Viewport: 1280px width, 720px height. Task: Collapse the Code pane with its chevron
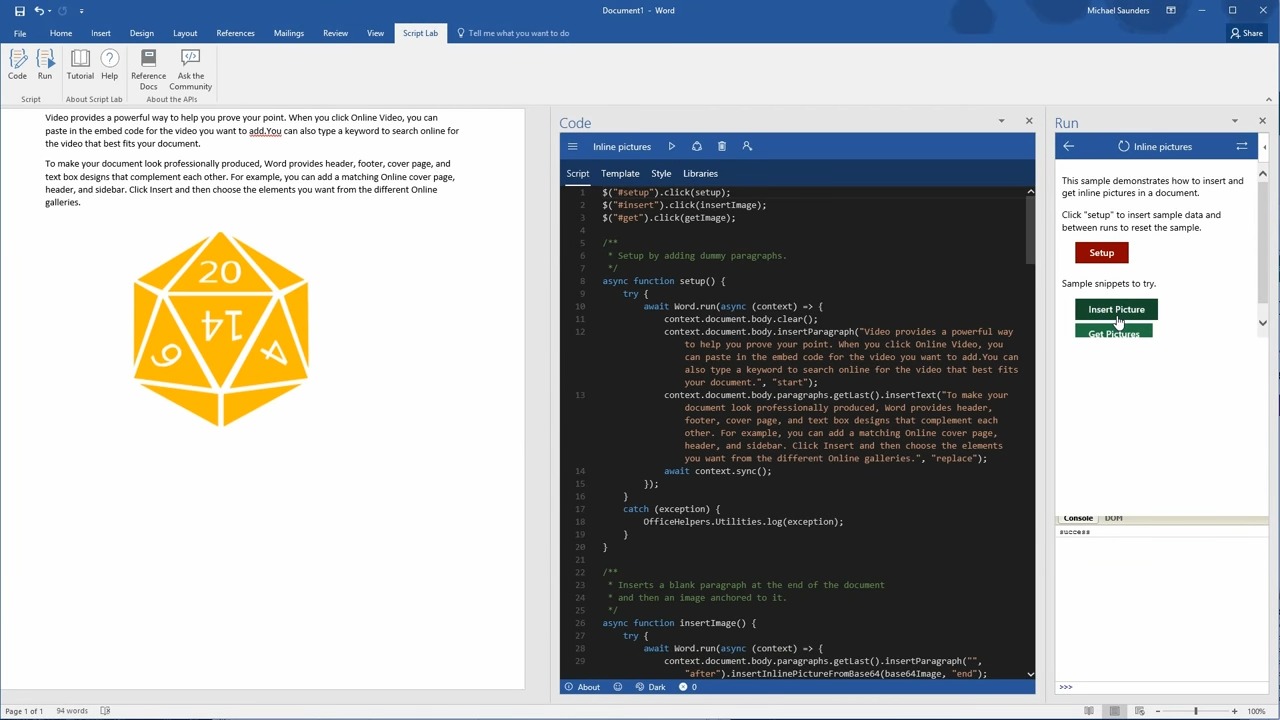pyautogui.click(x=1001, y=121)
